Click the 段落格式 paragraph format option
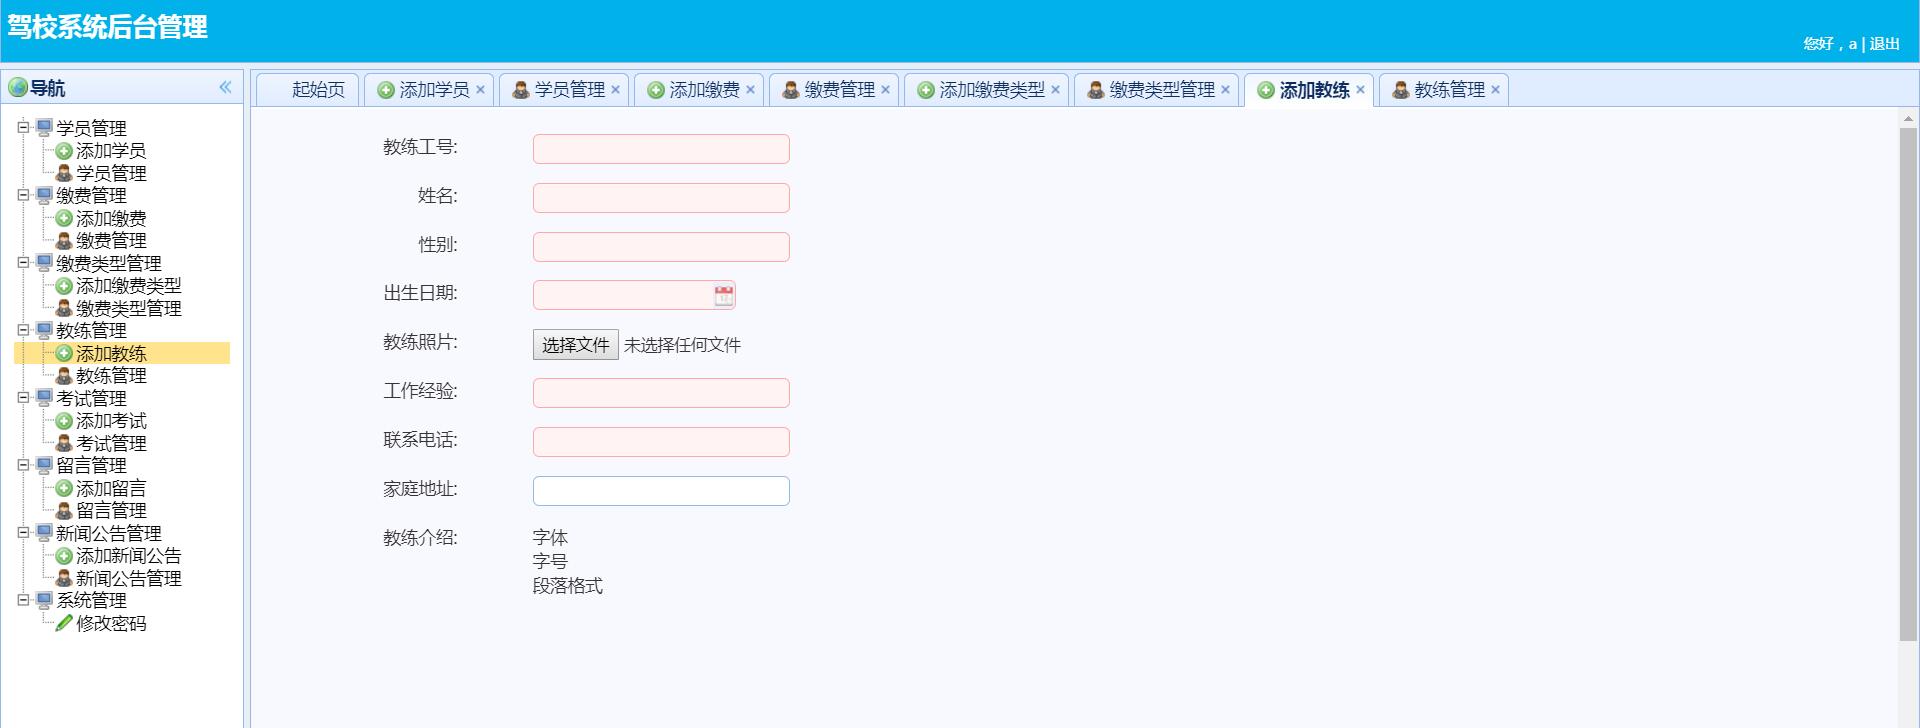Image resolution: width=1920 pixels, height=728 pixels. [568, 586]
